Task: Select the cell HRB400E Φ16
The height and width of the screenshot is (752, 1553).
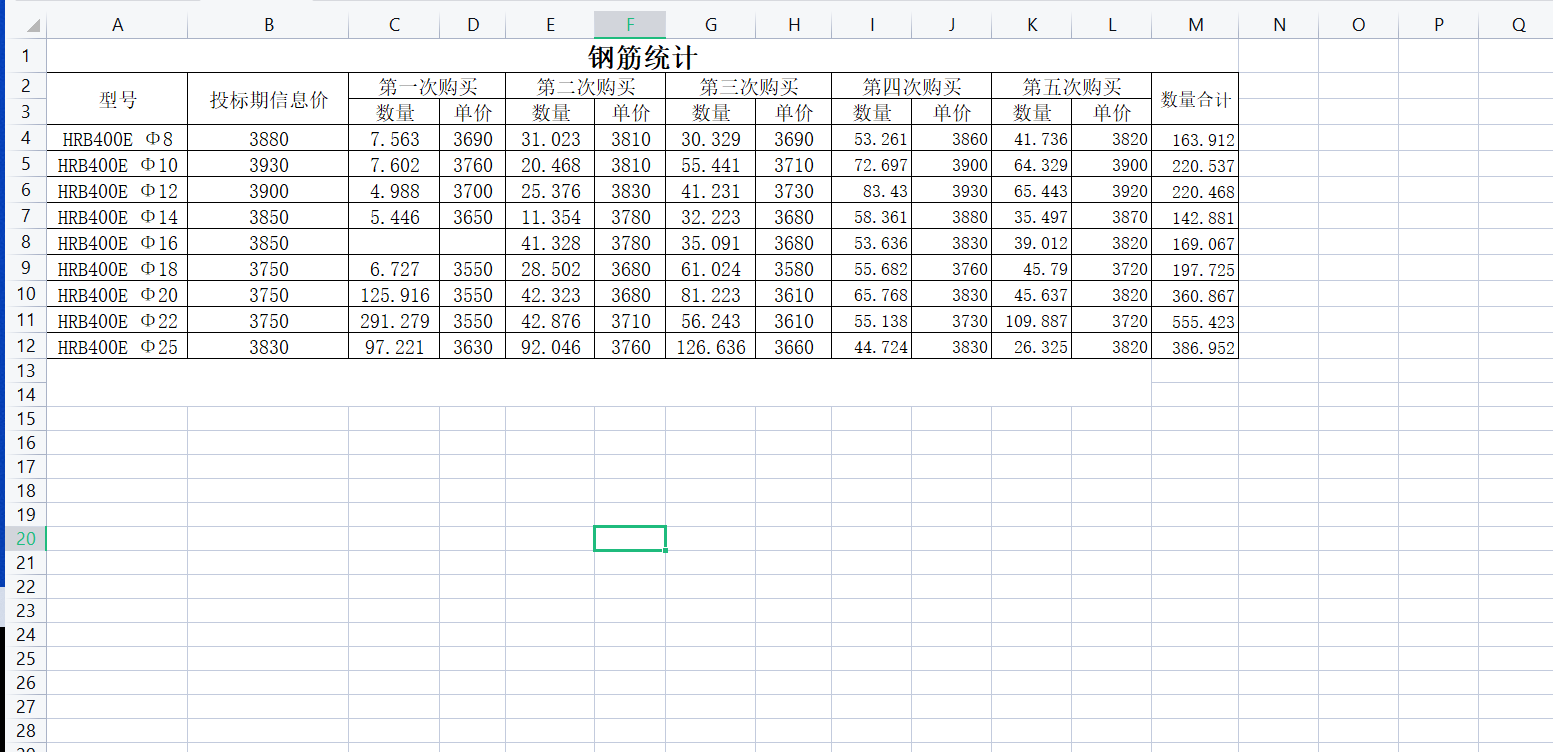Action: [117, 242]
